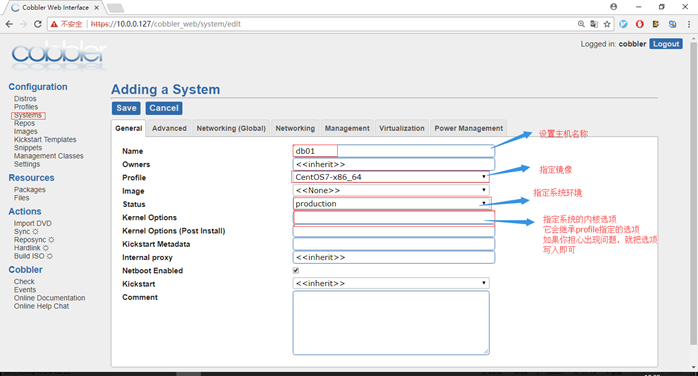Screen dimensions: 698x376
Task: Open the Kickstart dropdown showing <<inherit>>
Action: 391,283
